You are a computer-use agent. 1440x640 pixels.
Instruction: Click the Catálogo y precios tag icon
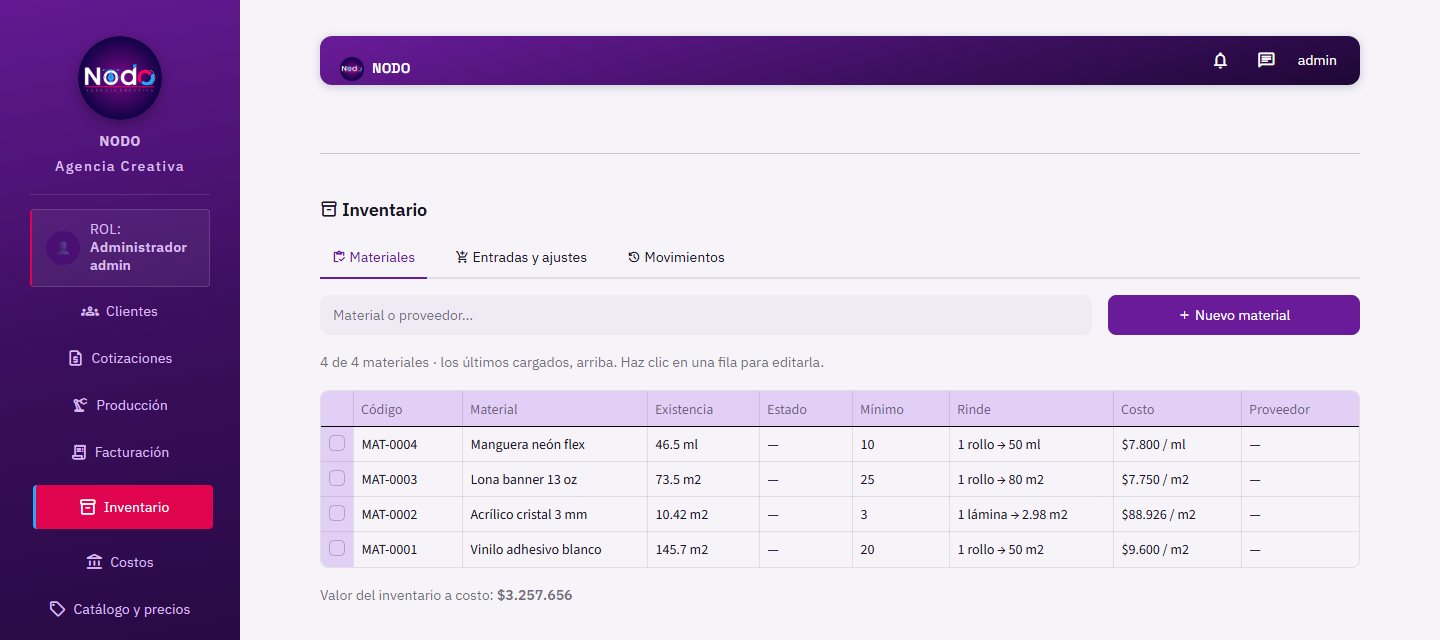point(58,609)
